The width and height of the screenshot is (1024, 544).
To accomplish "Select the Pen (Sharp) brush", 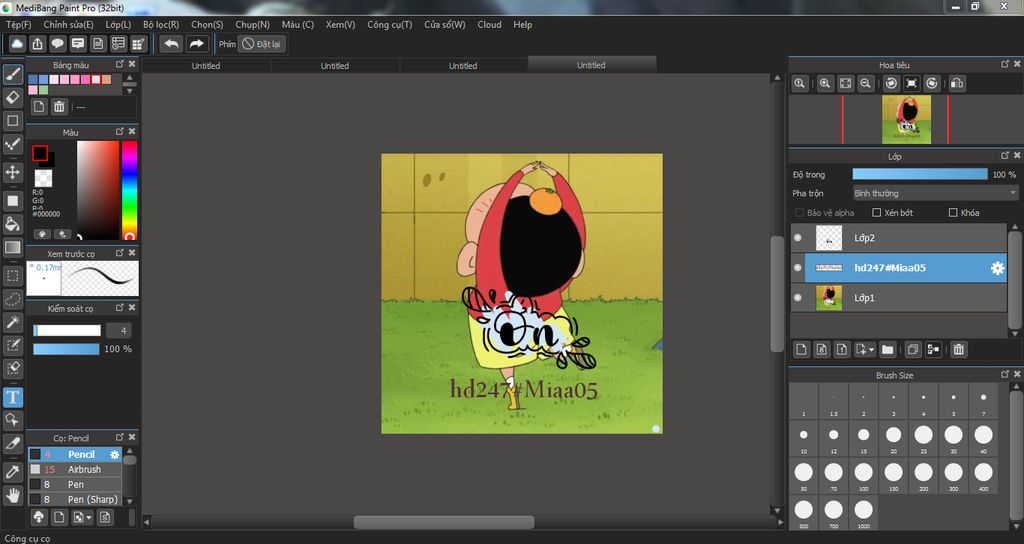I will [74, 500].
